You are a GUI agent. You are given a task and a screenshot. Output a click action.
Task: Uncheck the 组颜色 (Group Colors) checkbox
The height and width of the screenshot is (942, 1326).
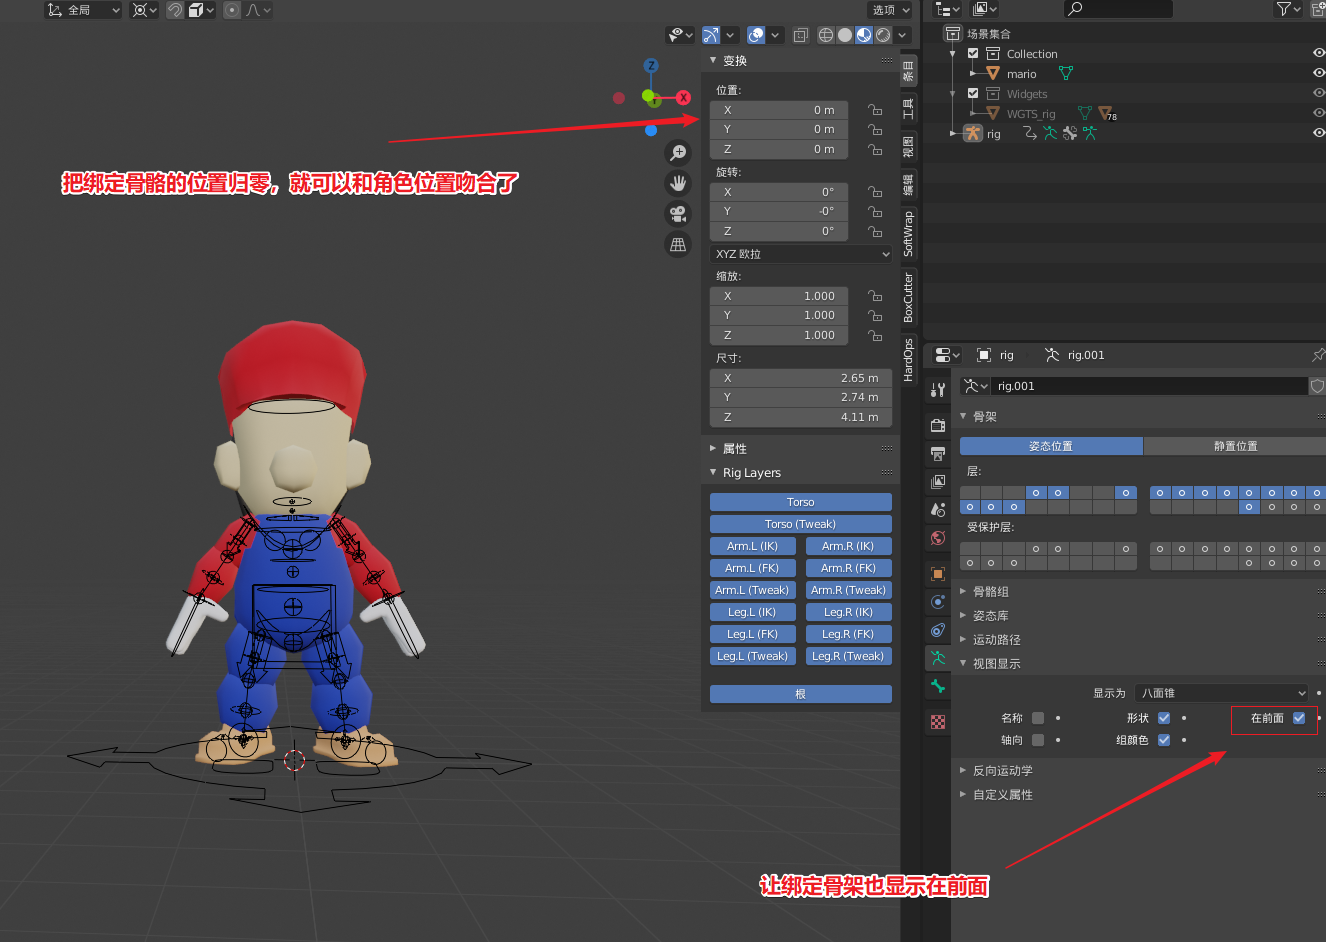click(1164, 740)
